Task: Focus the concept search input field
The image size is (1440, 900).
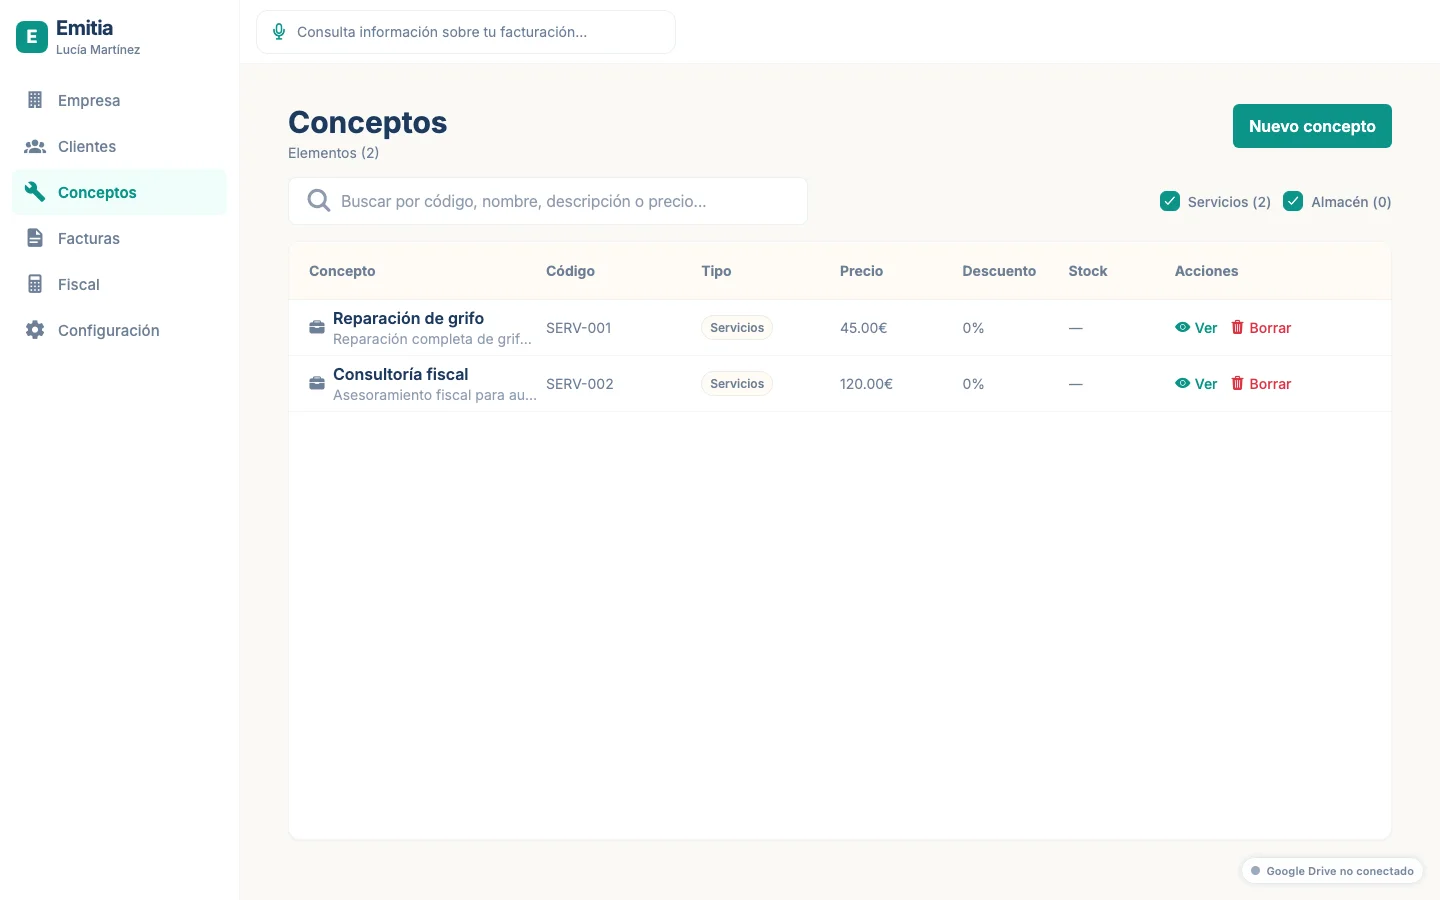Action: coord(548,201)
